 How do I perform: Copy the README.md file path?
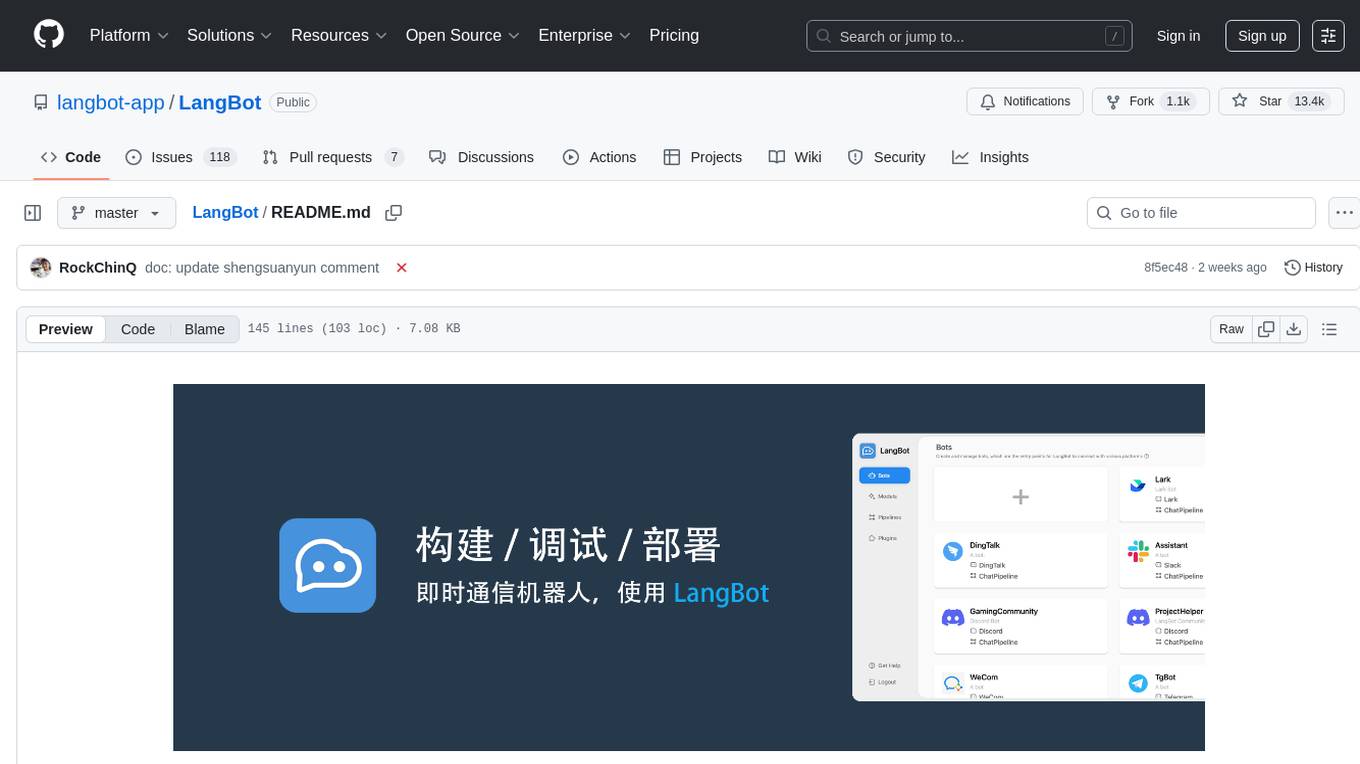tap(394, 213)
